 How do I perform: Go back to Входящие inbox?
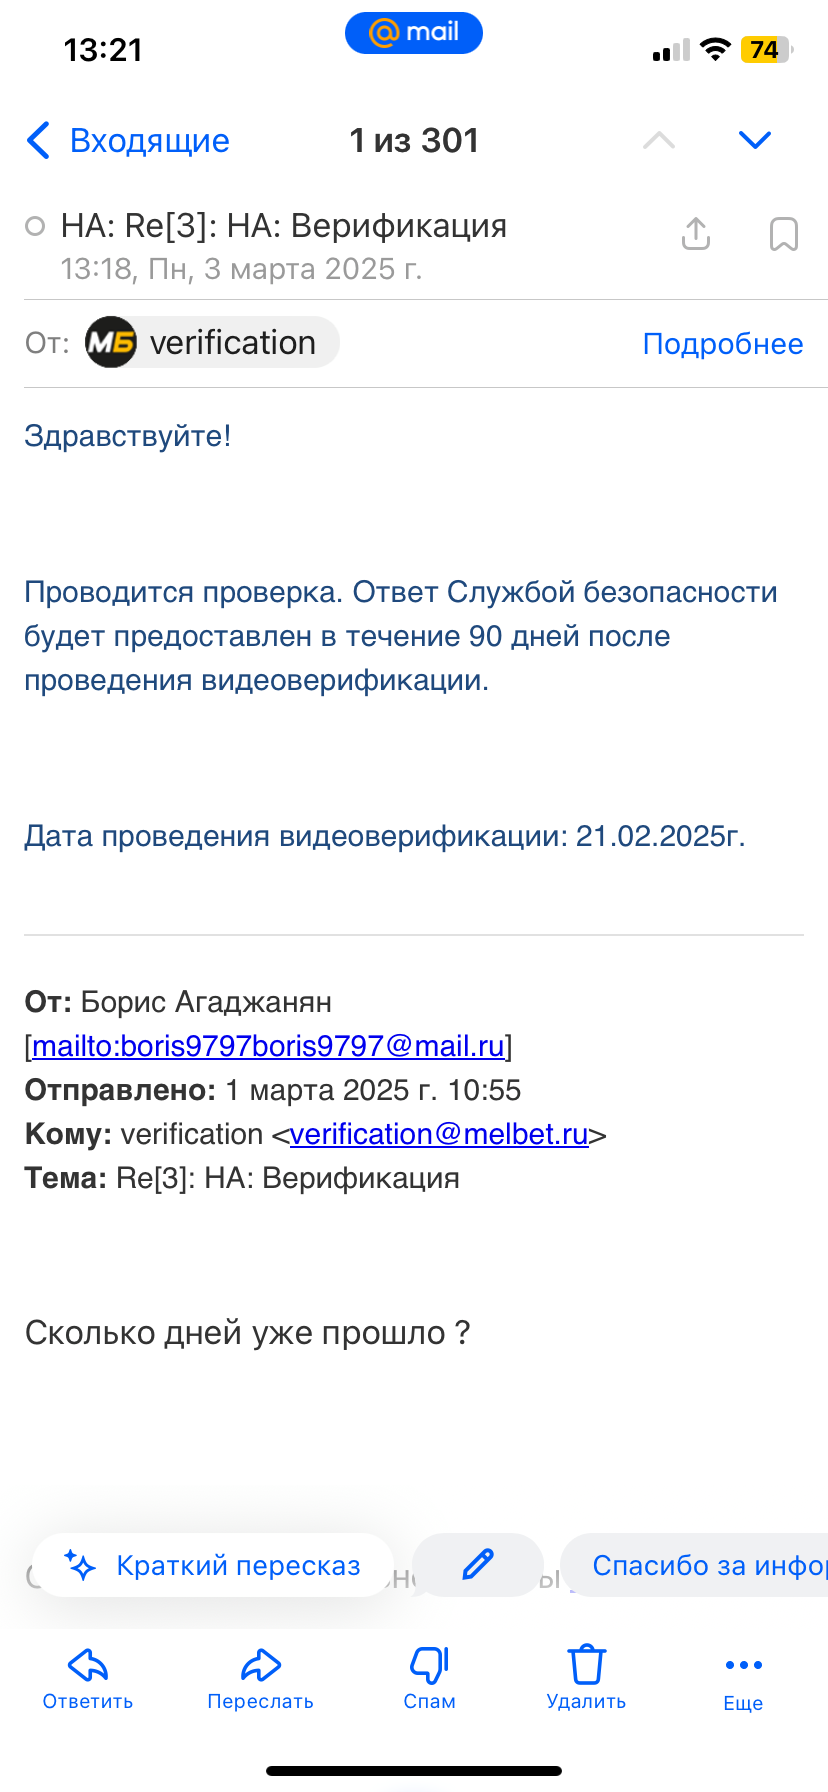tap(149, 141)
